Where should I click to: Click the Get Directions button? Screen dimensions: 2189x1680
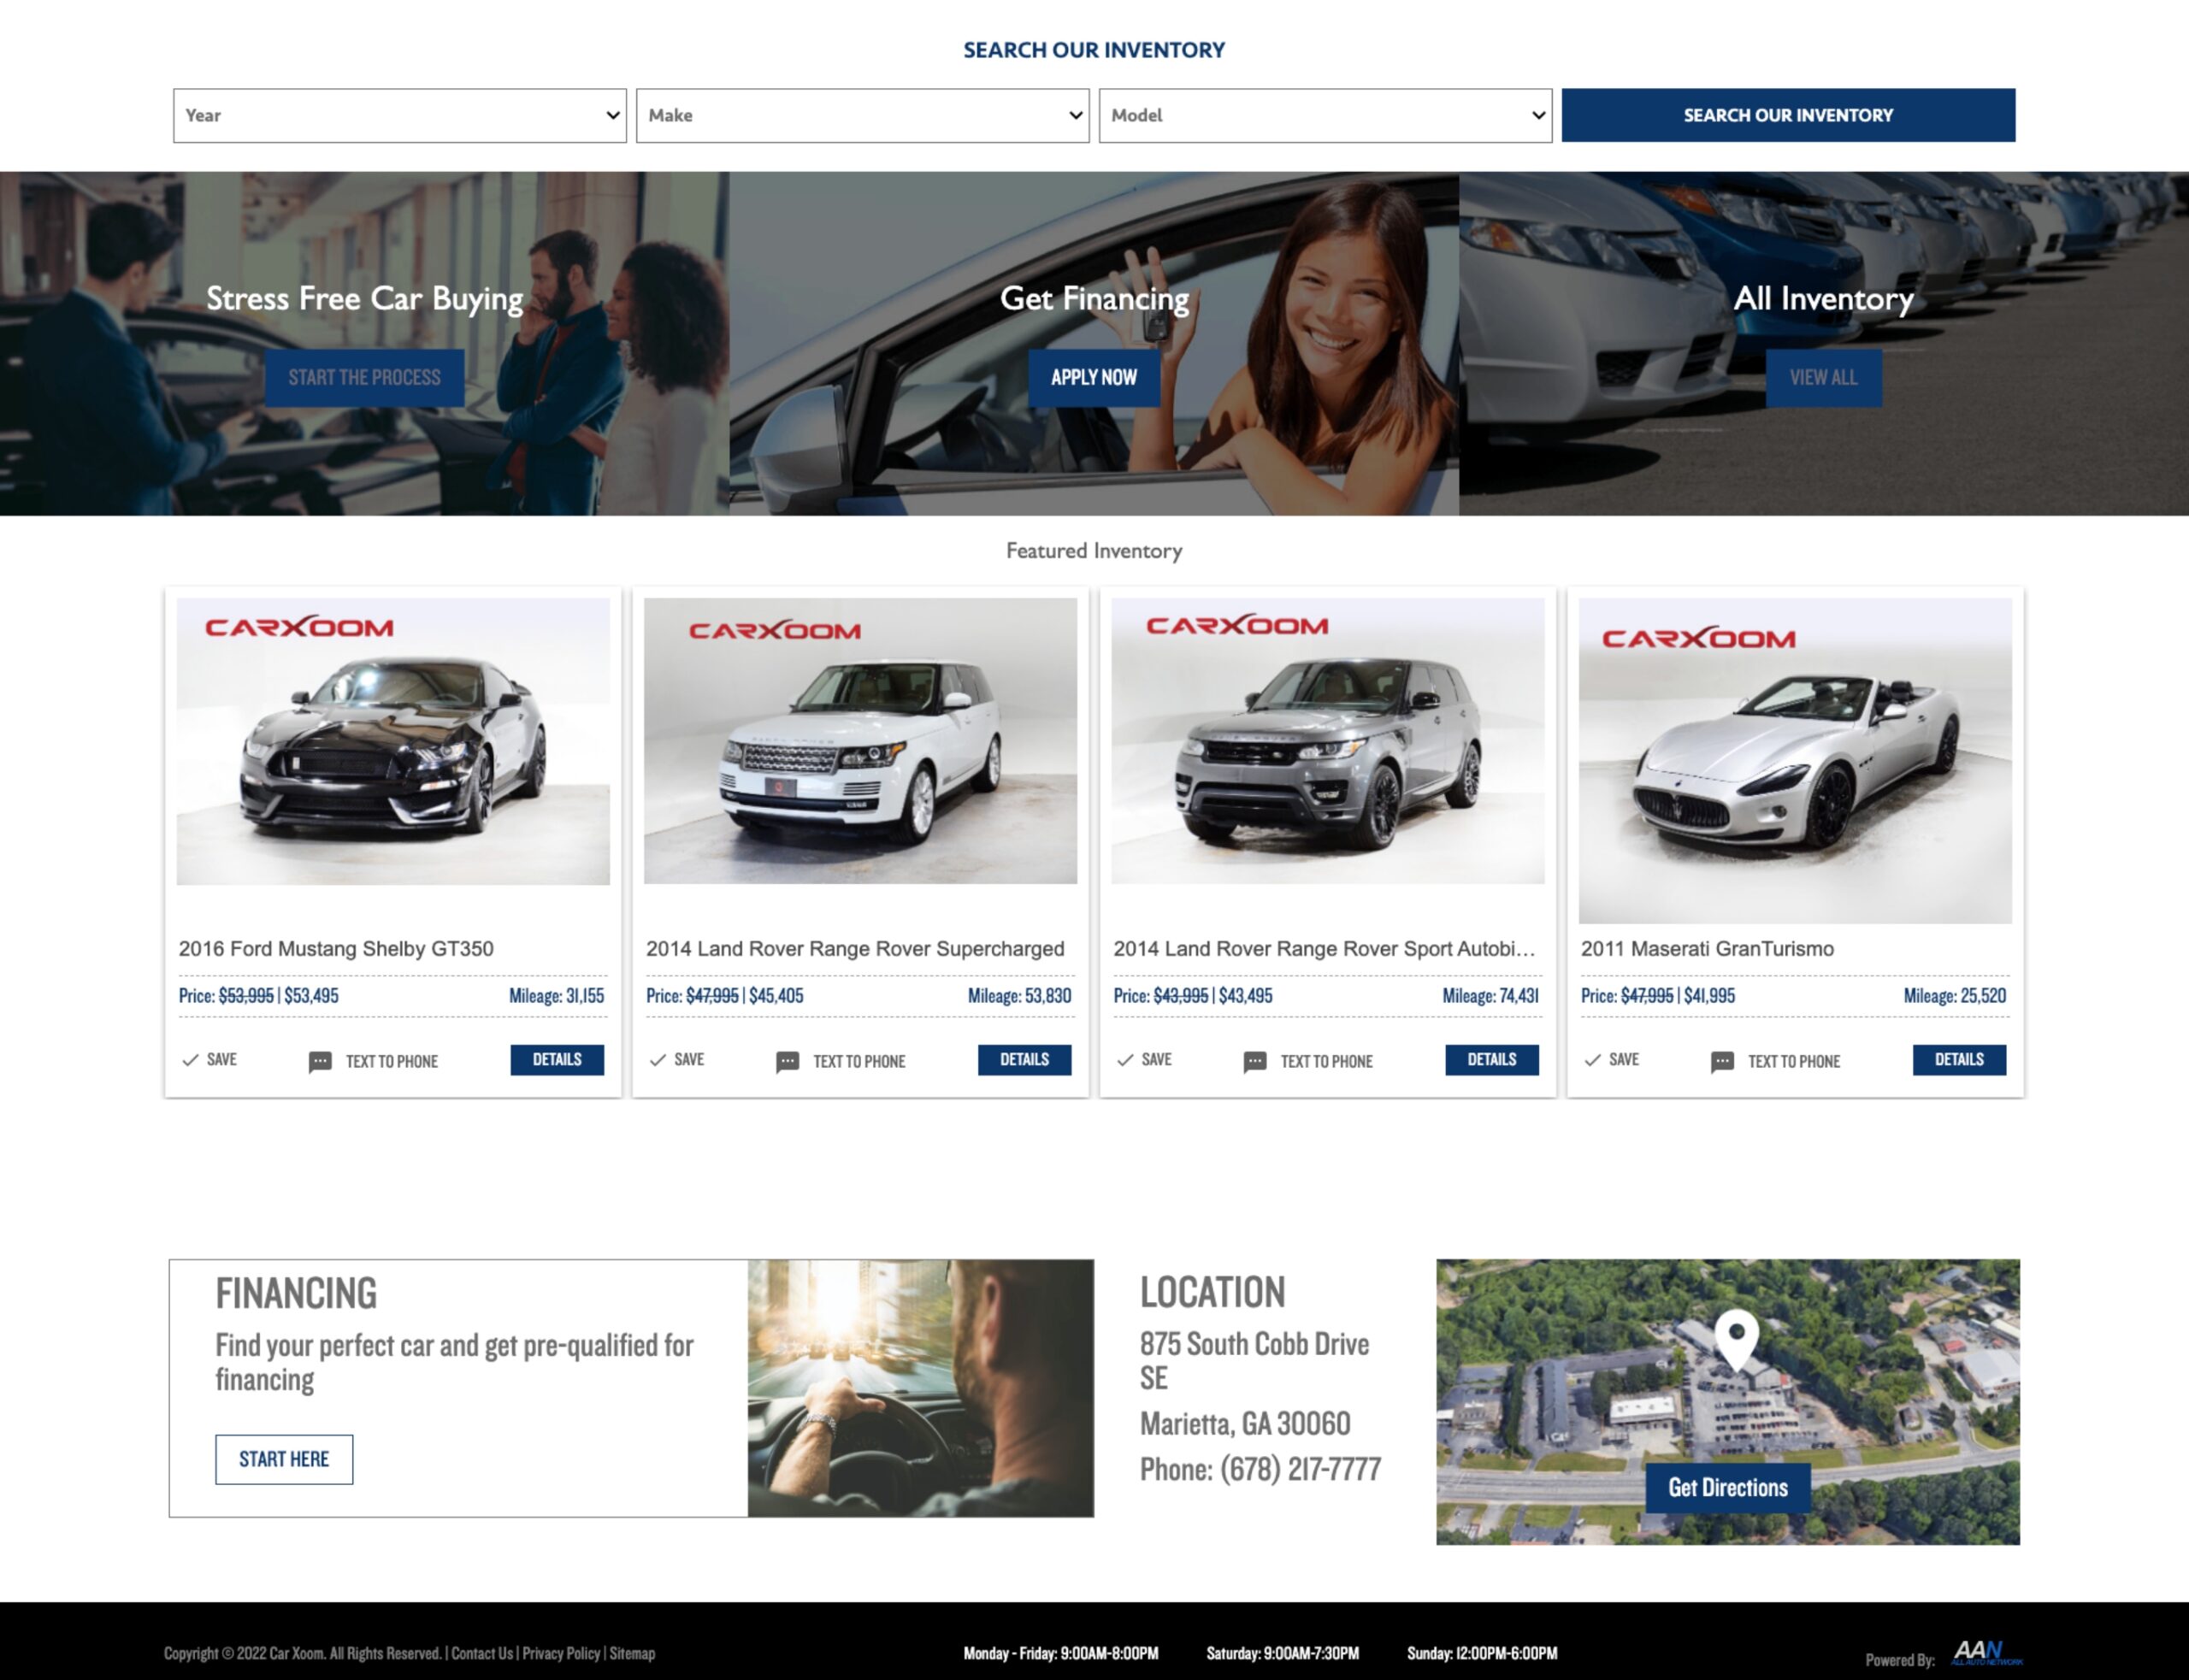(1727, 1488)
